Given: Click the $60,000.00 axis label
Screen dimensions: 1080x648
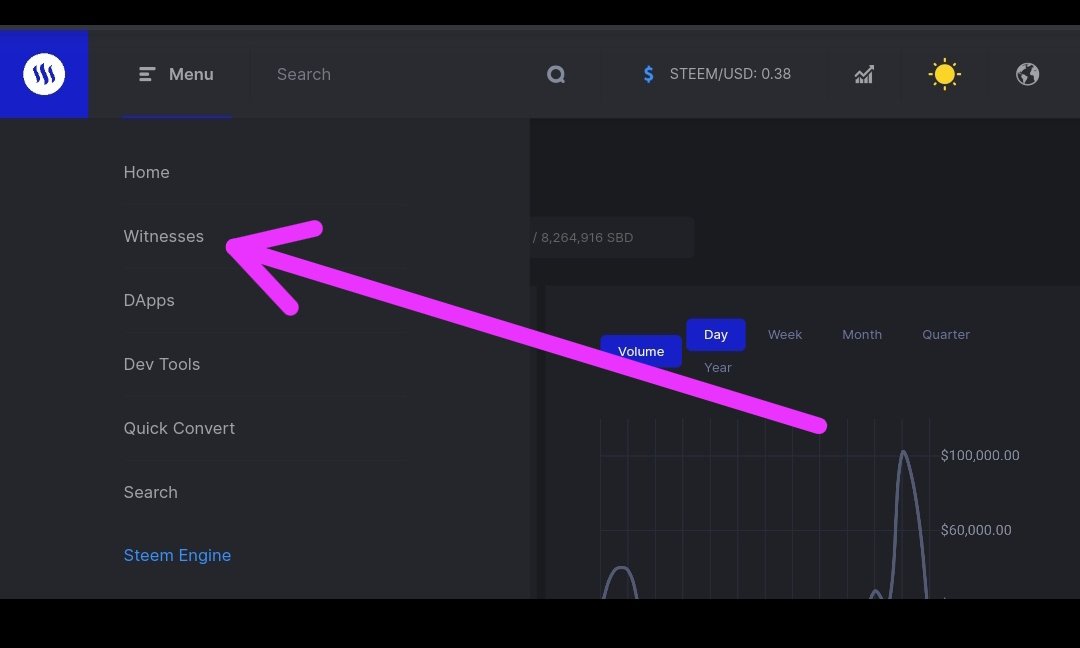Looking at the screenshot, I should [x=976, y=530].
